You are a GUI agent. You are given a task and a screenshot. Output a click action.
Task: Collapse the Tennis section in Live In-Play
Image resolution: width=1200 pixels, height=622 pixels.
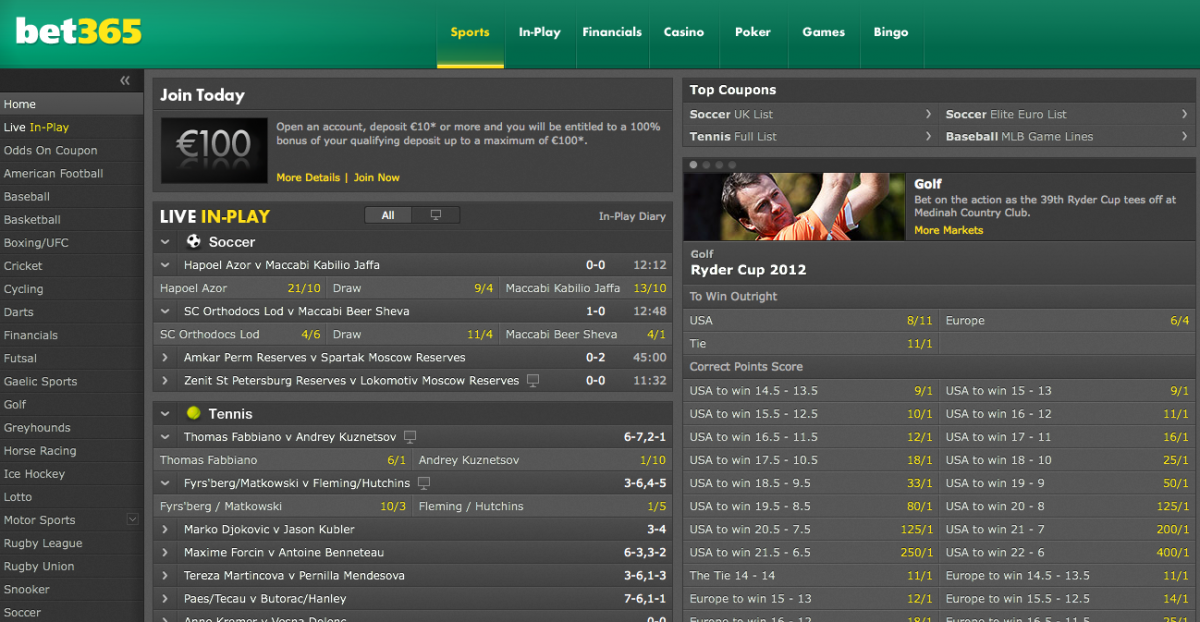(x=165, y=413)
